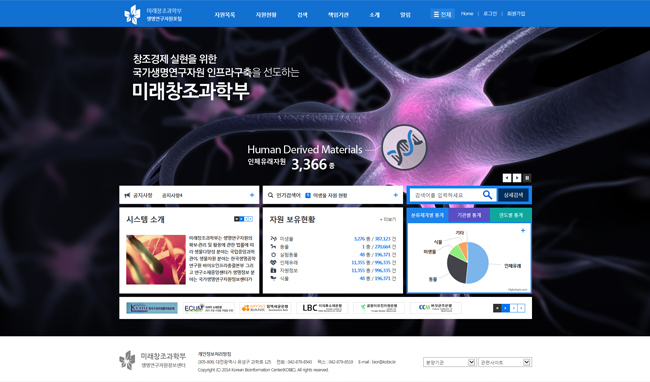Click the DNA helix circle icon
The height and width of the screenshot is (382, 650).
[404, 147]
